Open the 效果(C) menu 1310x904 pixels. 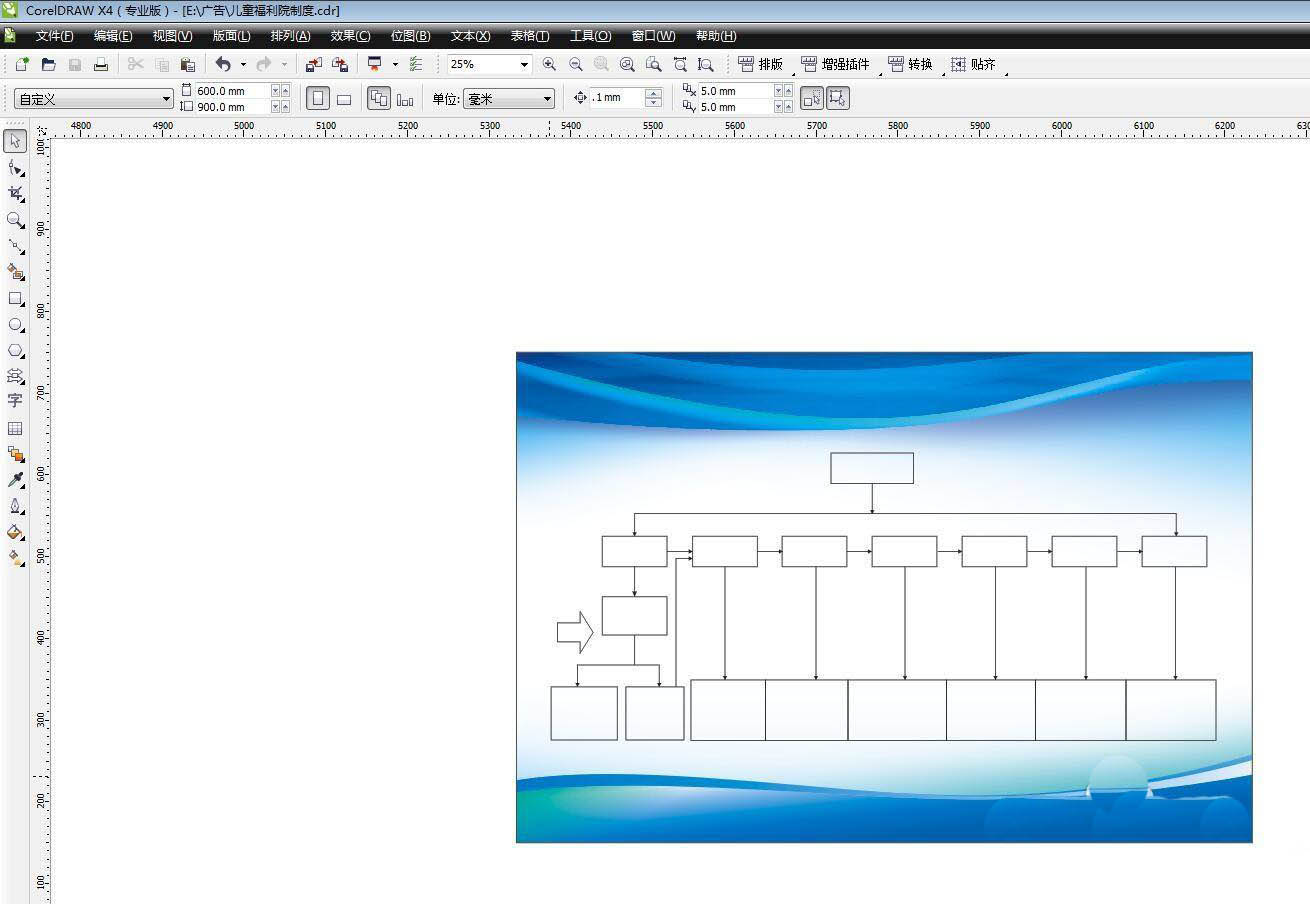pos(350,36)
